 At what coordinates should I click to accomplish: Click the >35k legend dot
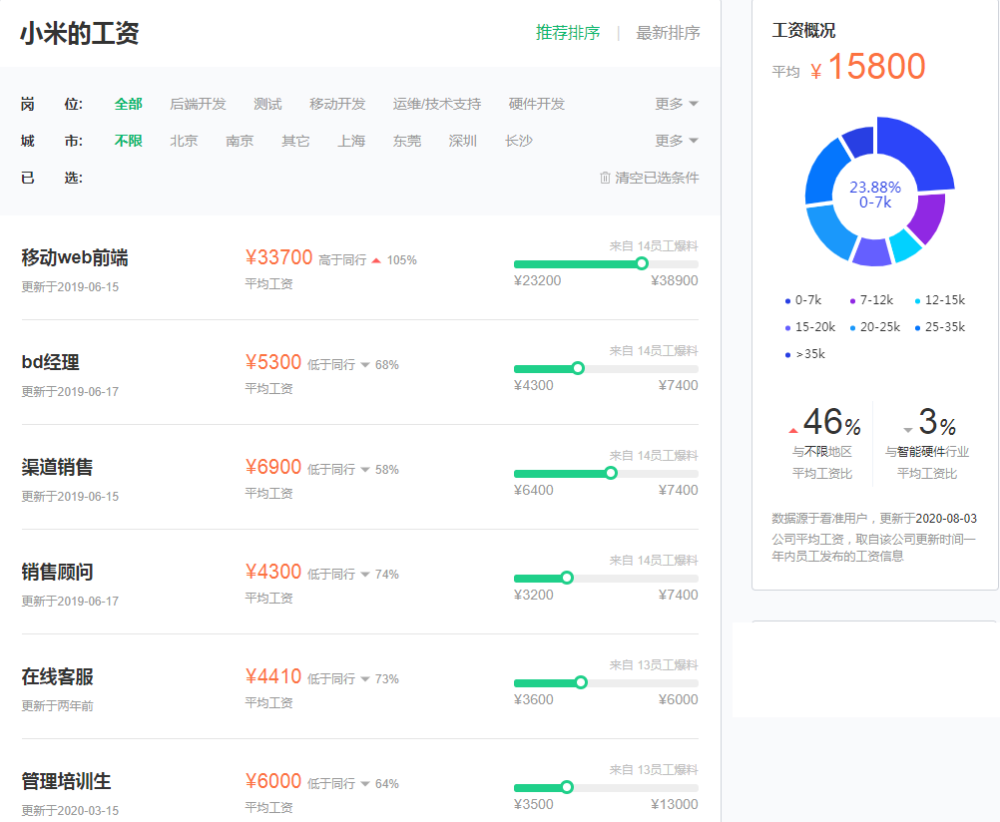788,355
